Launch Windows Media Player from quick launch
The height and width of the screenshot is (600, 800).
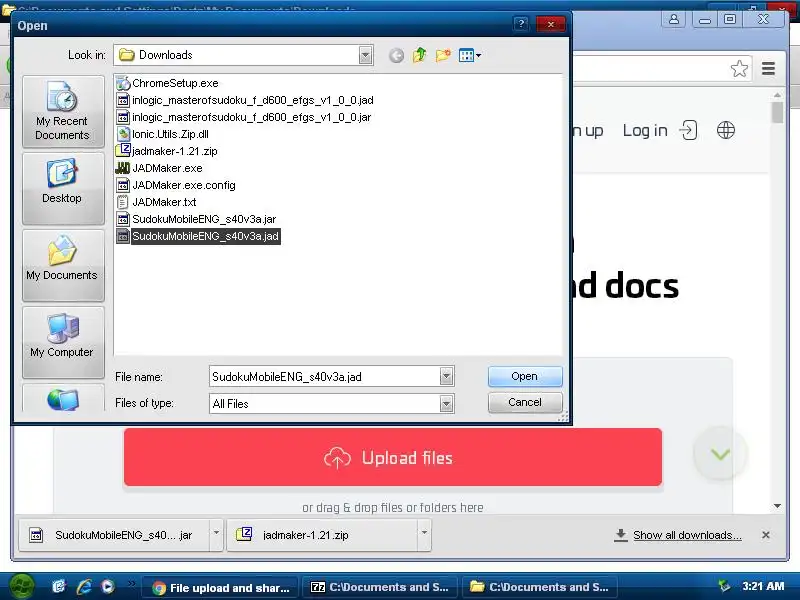coord(108,587)
